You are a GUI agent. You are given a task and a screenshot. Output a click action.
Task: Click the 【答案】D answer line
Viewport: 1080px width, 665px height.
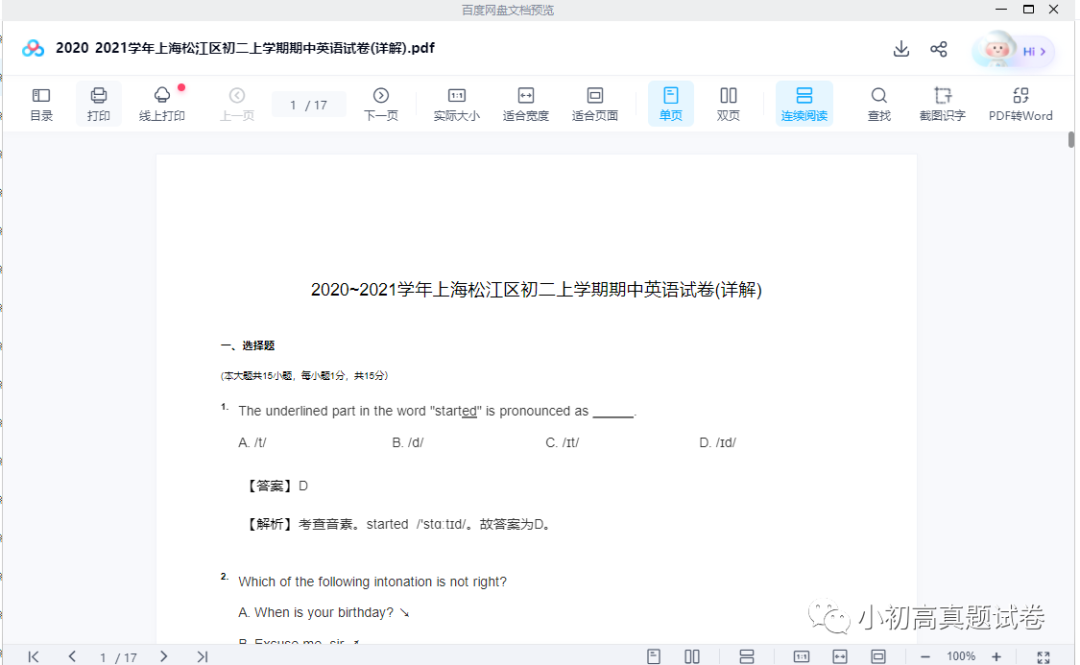pos(276,486)
